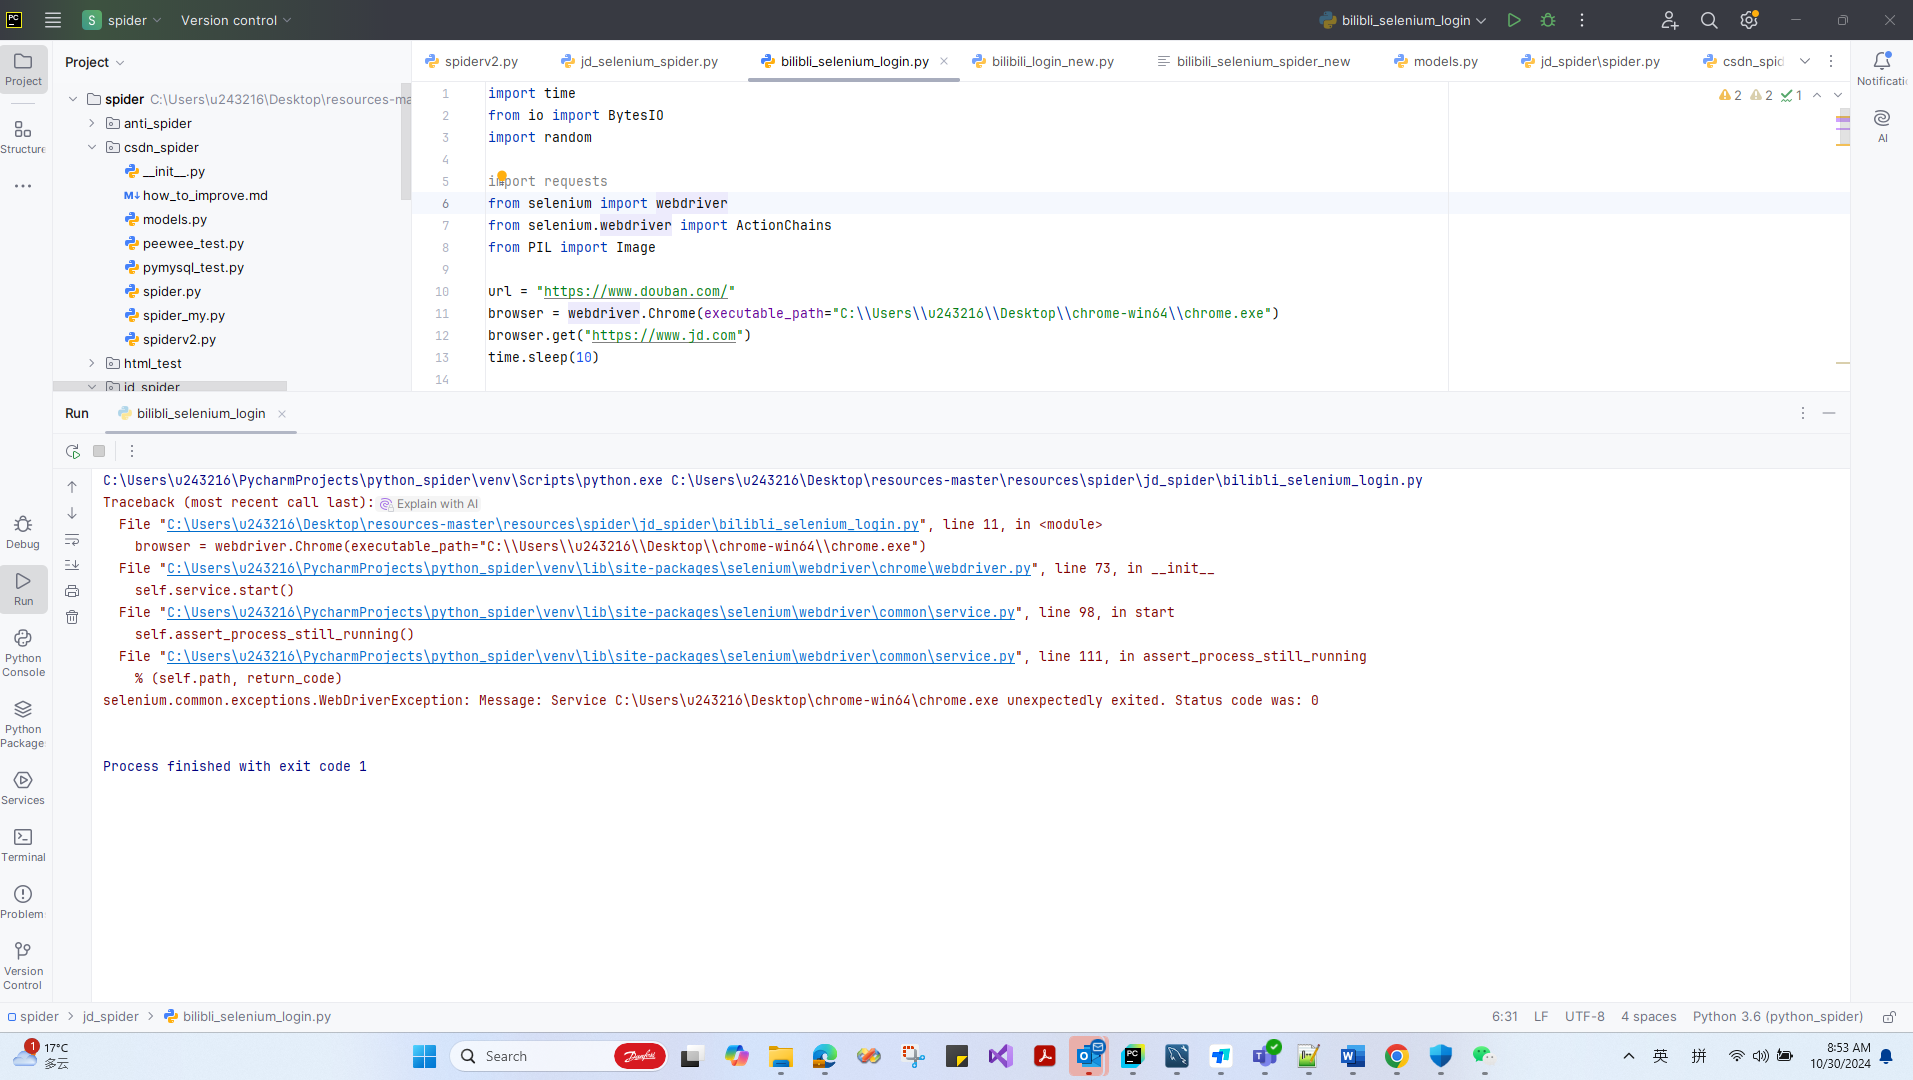
Task: Open Search Everywhere magnifier
Action: click(1709, 20)
